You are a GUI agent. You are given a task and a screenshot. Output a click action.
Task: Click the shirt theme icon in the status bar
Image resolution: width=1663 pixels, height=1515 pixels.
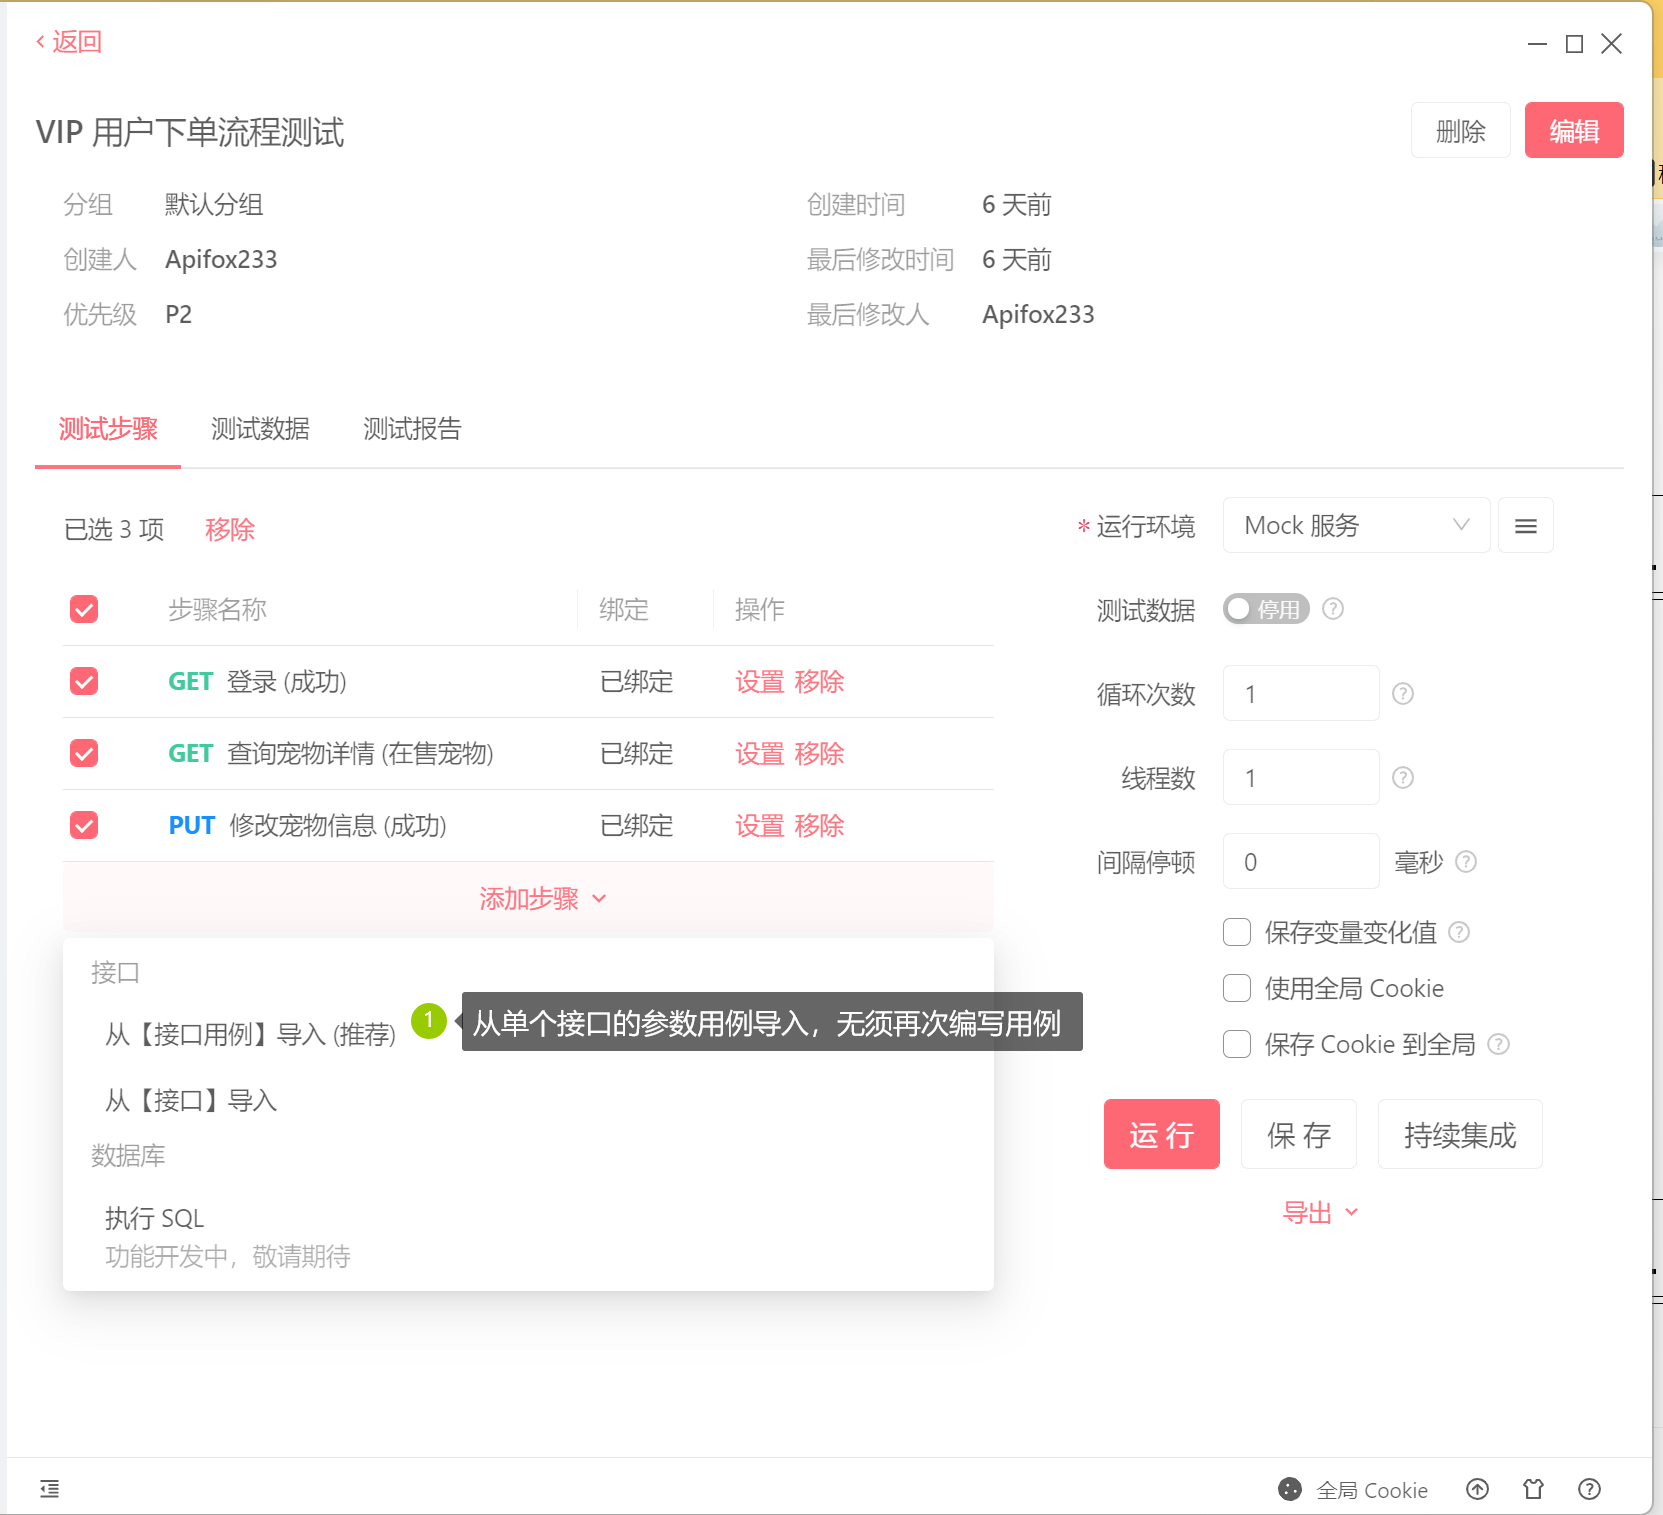tap(1533, 1489)
